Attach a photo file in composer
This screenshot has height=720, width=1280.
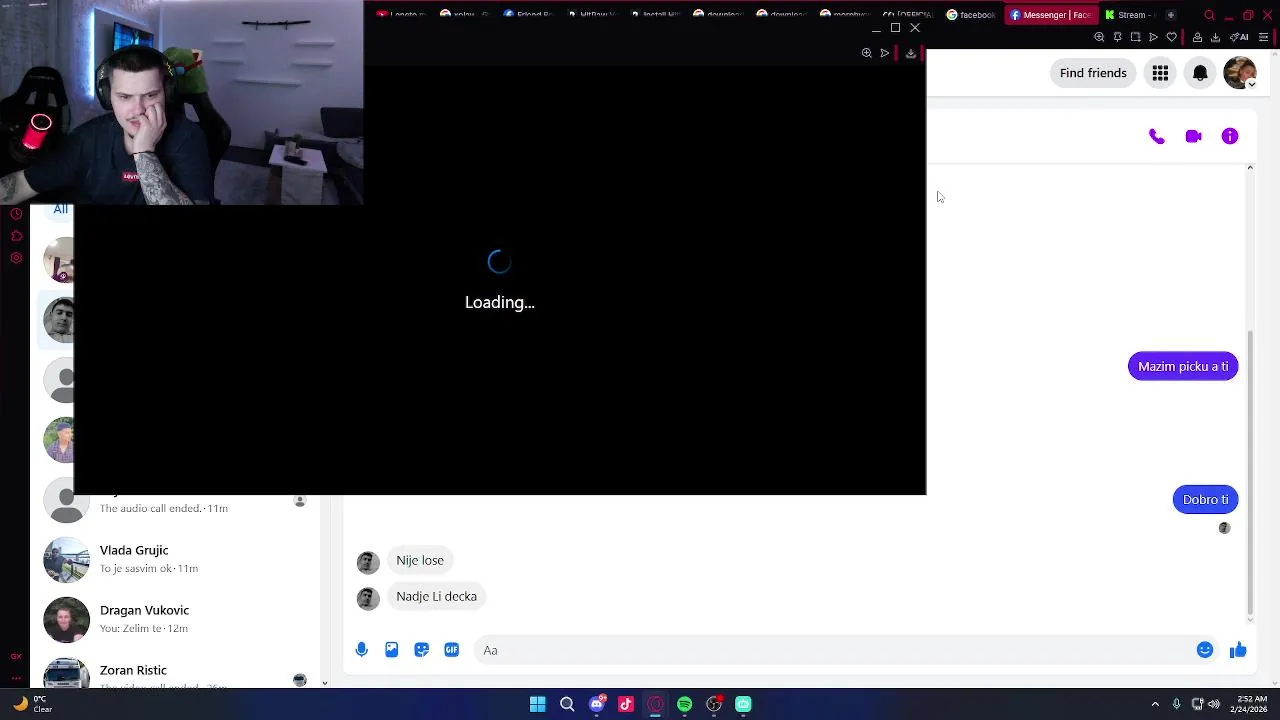coord(392,650)
